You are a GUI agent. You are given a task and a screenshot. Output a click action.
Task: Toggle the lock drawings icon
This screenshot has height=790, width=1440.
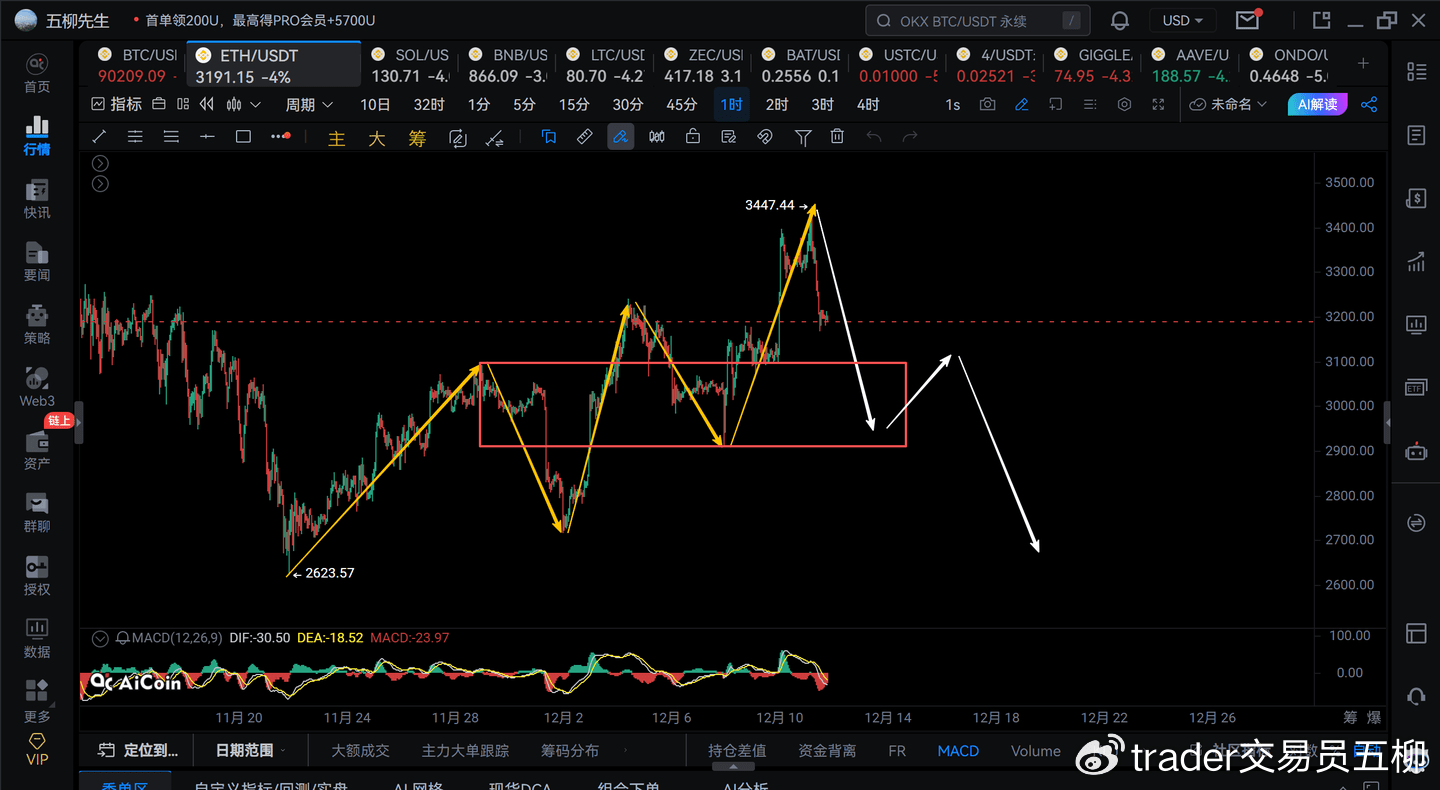point(693,137)
